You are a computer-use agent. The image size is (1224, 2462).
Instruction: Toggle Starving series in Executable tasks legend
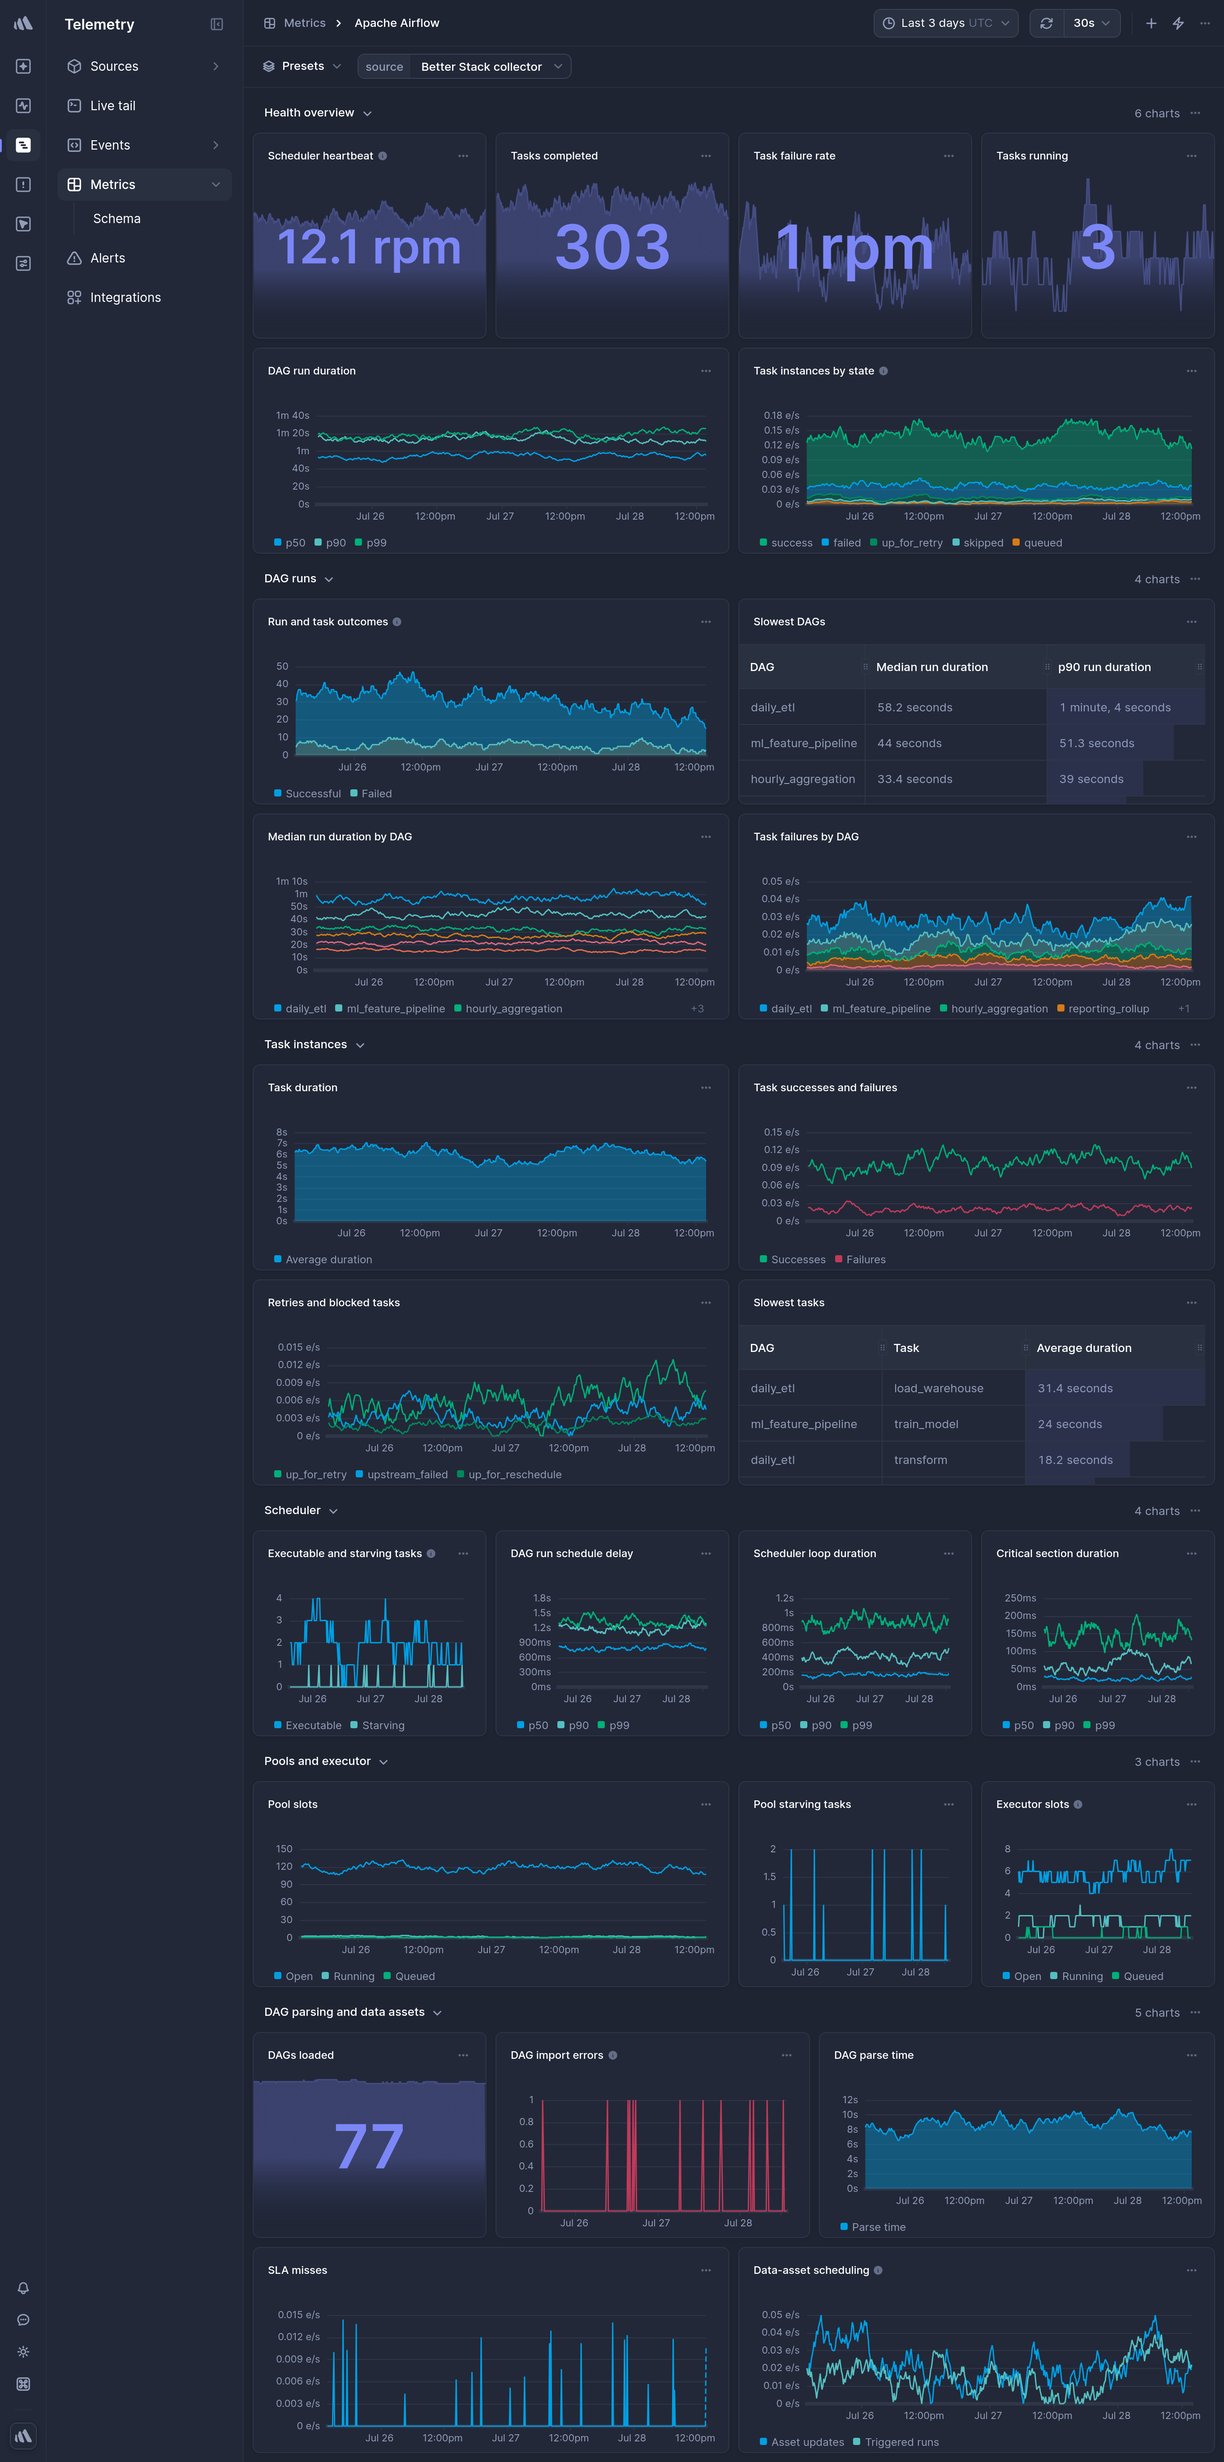377,1726
